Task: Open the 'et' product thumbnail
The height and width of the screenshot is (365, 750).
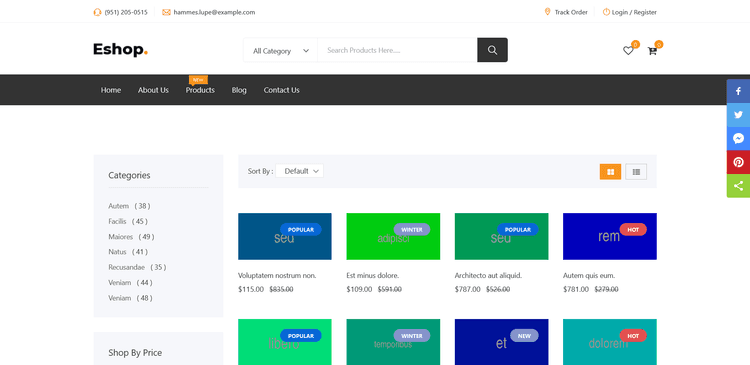Action: pyautogui.click(x=501, y=342)
